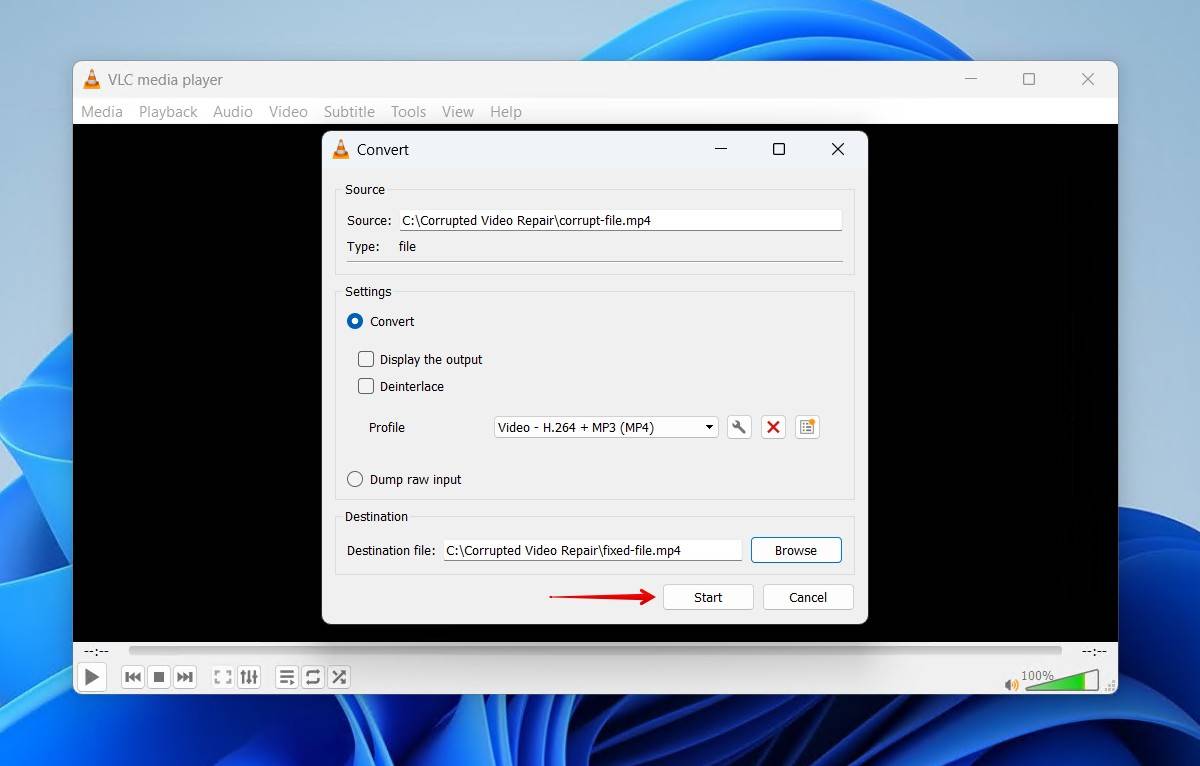1200x766 pixels.
Task: Click Cancel in the Convert dialog
Action: point(808,597)
